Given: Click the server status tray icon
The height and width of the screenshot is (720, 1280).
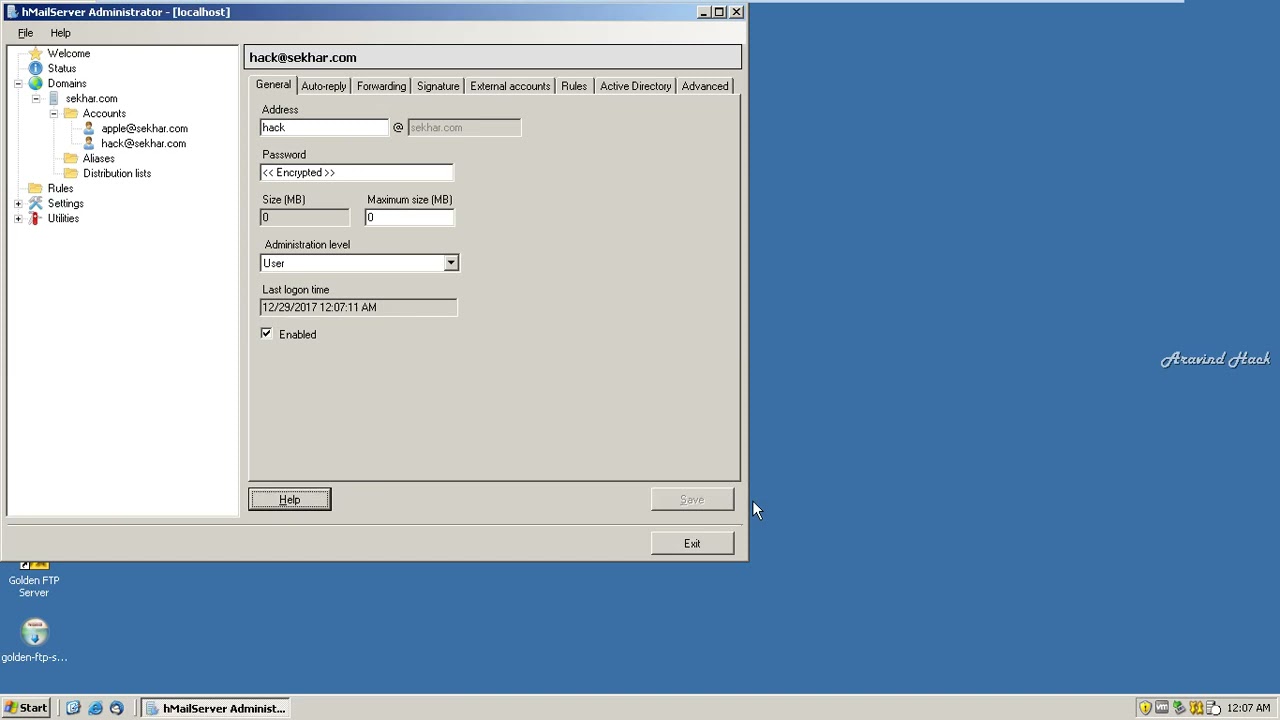Looking at the screenshot, I should pos(1213,708).
